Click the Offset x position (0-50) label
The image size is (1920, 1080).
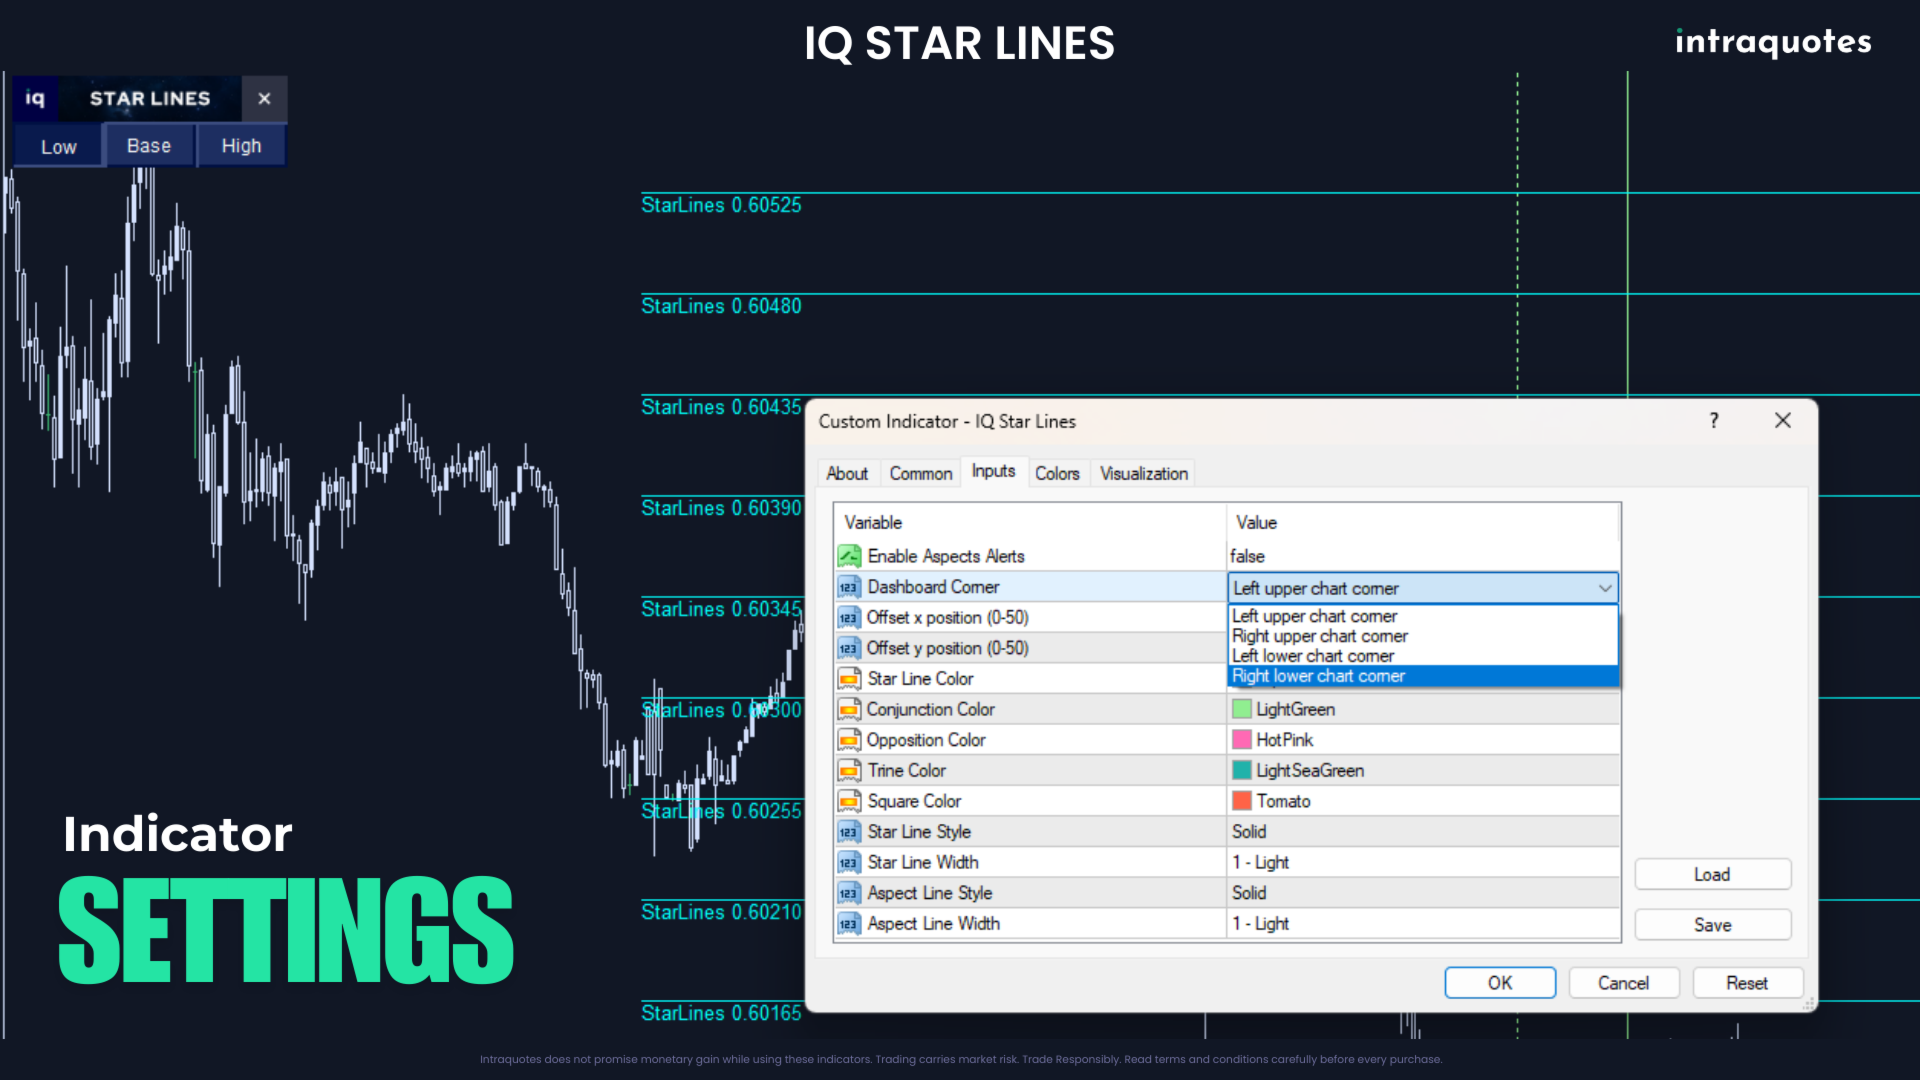tap(947, 618)
